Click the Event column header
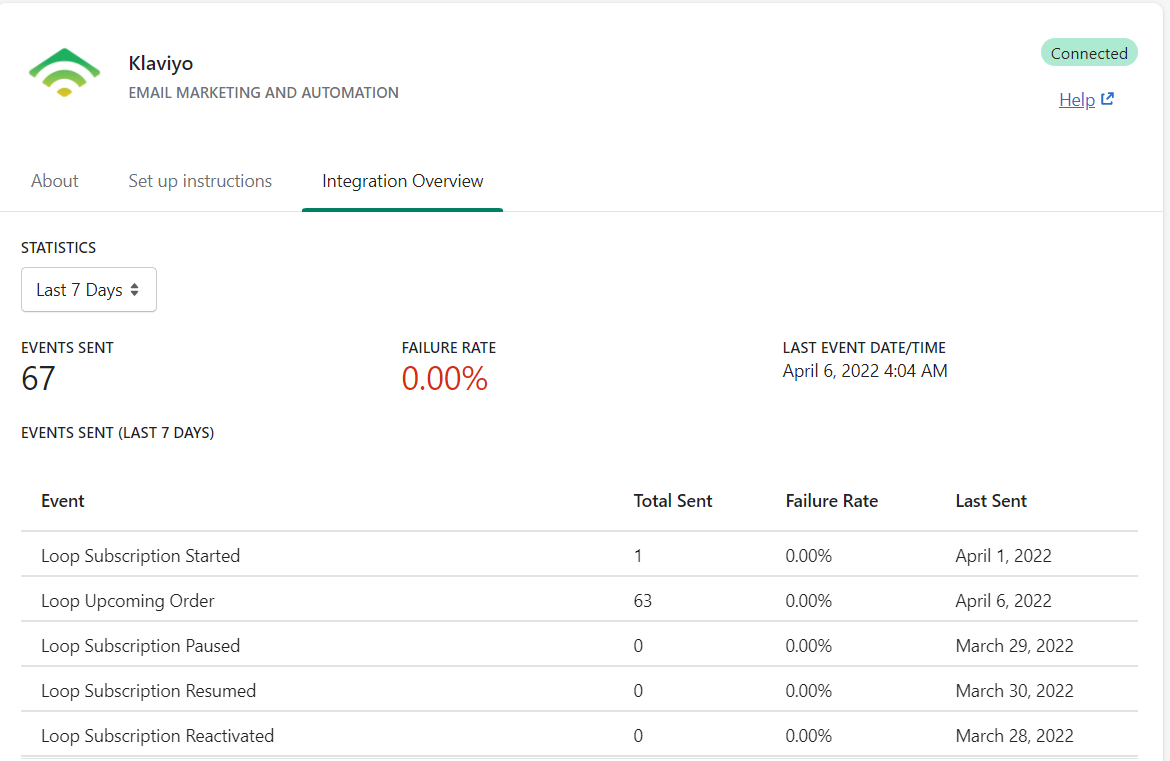Viewport: 1170px width, 761px height. tap(63, 501)
